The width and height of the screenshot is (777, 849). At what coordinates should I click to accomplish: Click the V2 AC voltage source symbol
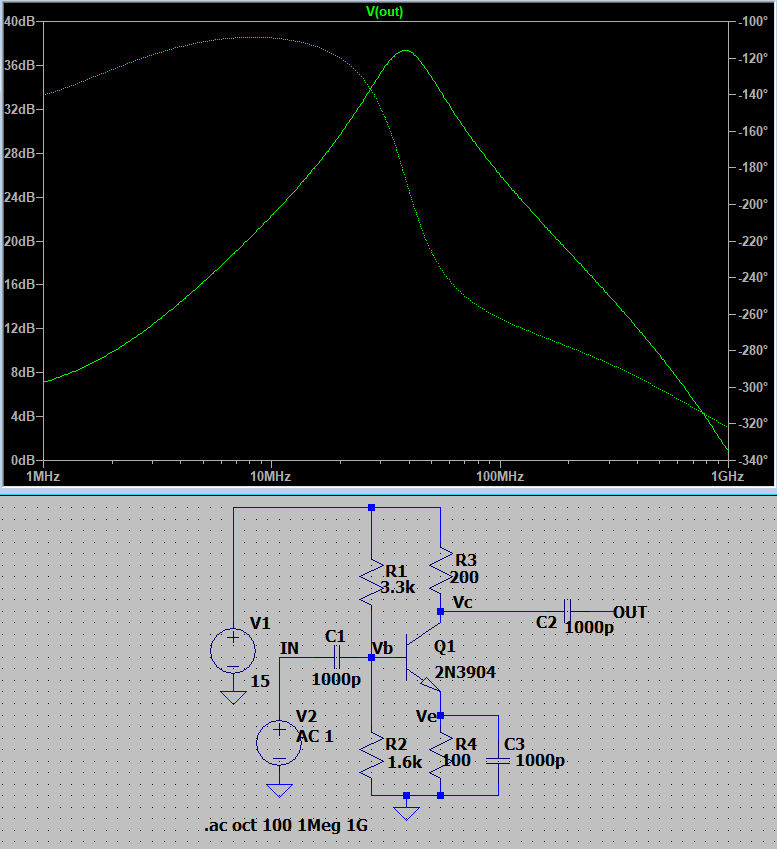[x=279, y=743]
